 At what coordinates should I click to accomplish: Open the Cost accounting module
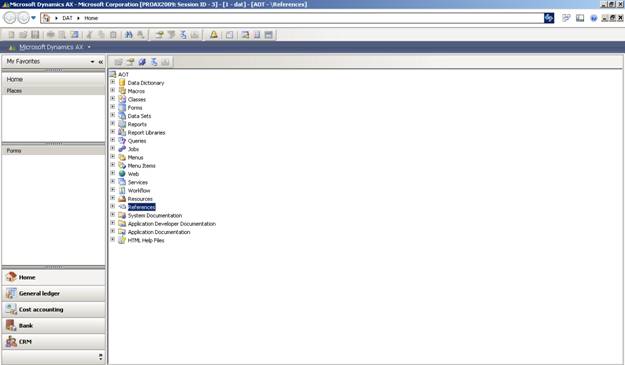pyautogui.click(x=54, y=310)
